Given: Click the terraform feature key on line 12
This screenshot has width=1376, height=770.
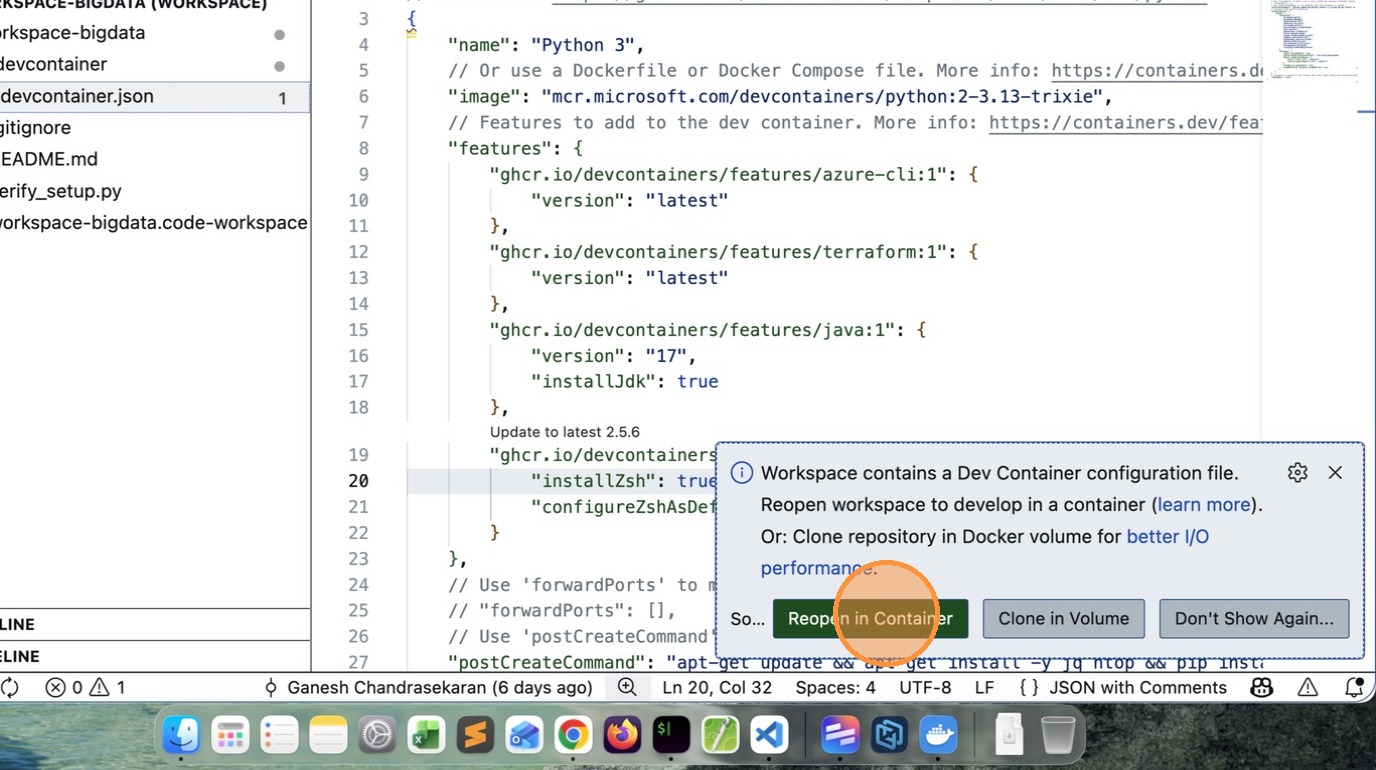Looking at the screenshot, I should tap(718, 252).
